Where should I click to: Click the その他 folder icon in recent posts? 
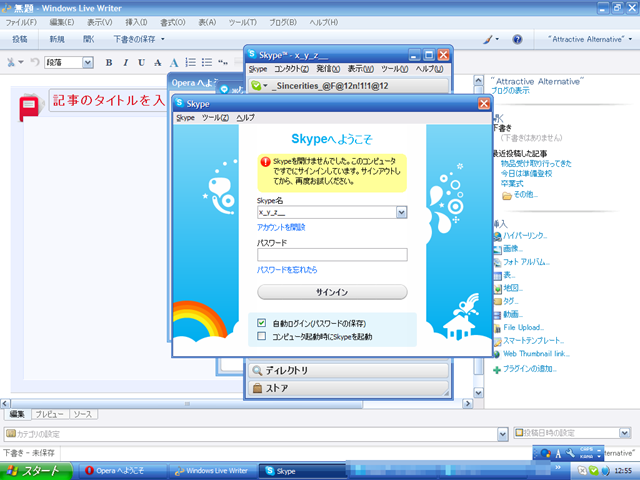coord(507,196)
